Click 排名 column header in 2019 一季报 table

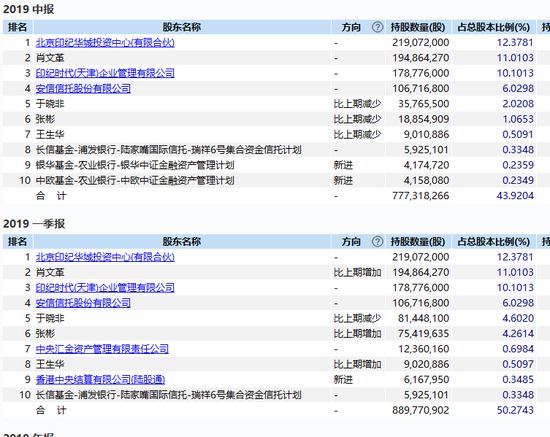(x=18, y=241)
